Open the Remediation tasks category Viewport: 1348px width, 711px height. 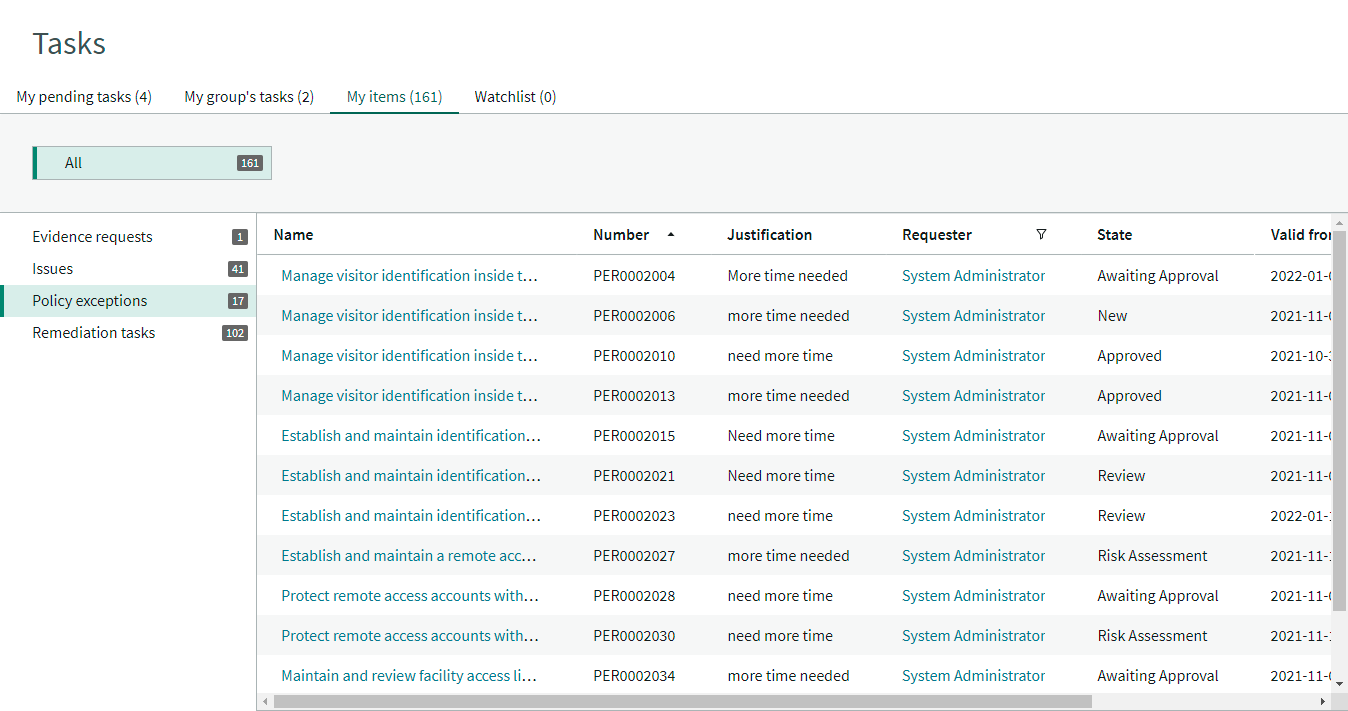coord(94,332)
